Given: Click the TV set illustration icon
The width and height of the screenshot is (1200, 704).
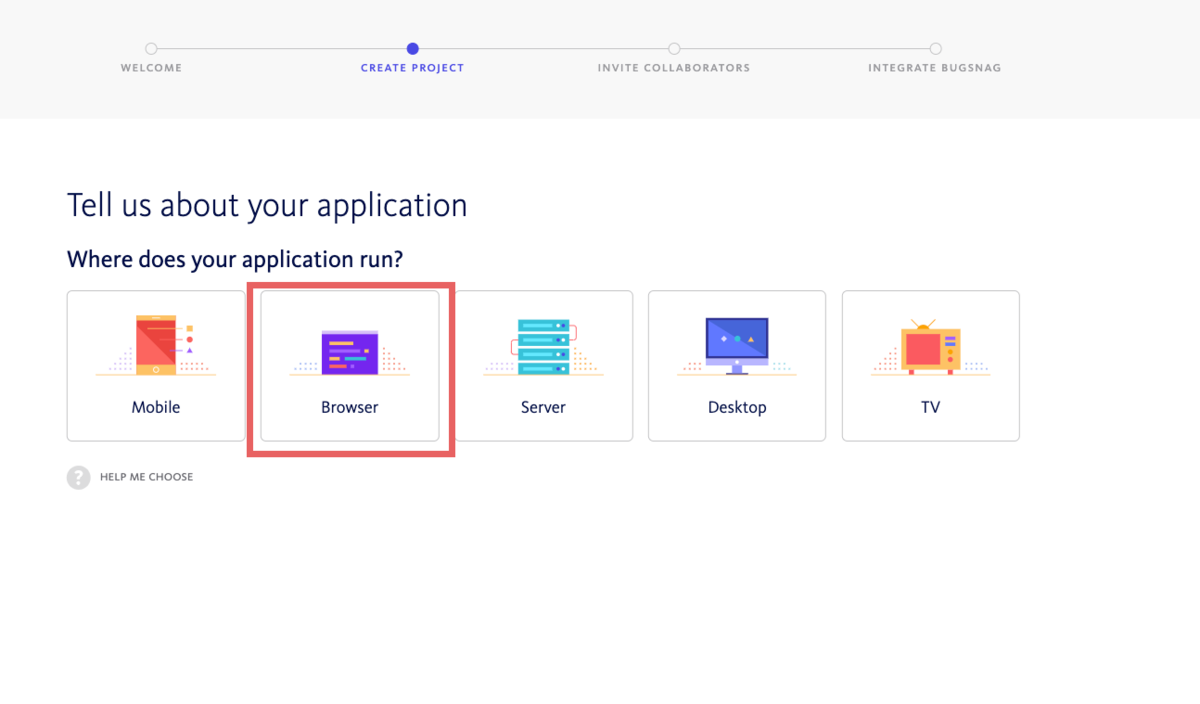Looking at the screenshot, I should pos(930,347).
